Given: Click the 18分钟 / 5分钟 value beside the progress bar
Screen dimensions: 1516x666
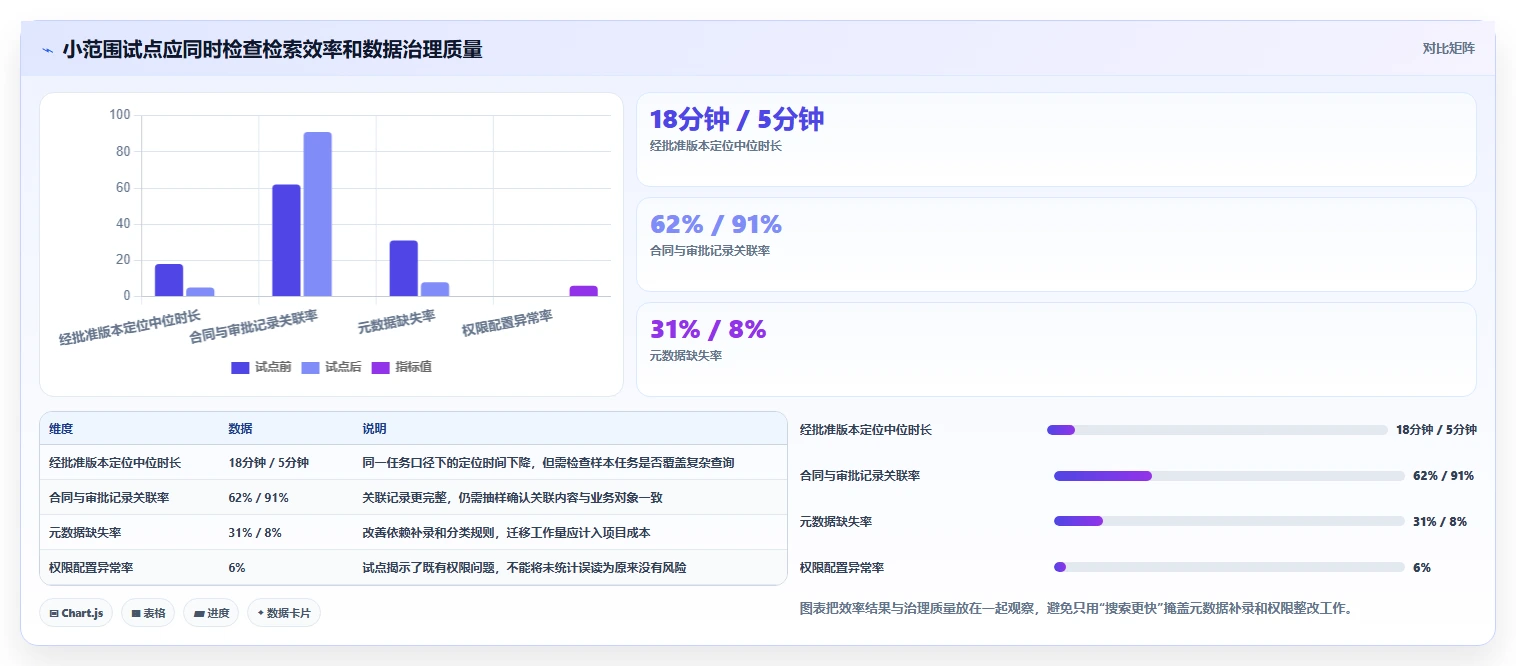Looking at the screenshot, I should coord(1436,430).
